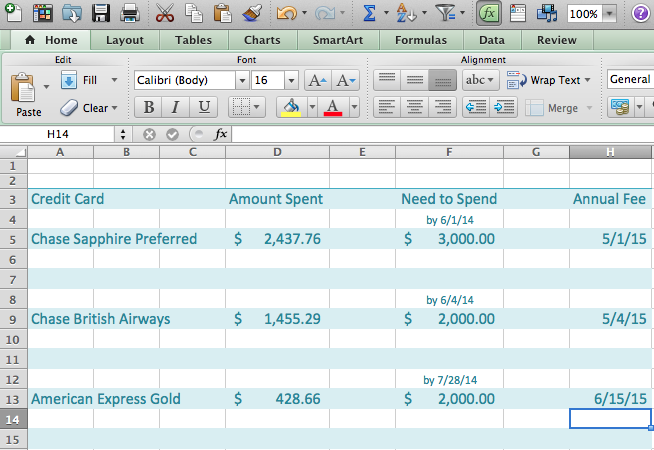Toggle the formula builder fx button
Screen dimensions: 654x450
pyautogui.click(x=489, y=13)
